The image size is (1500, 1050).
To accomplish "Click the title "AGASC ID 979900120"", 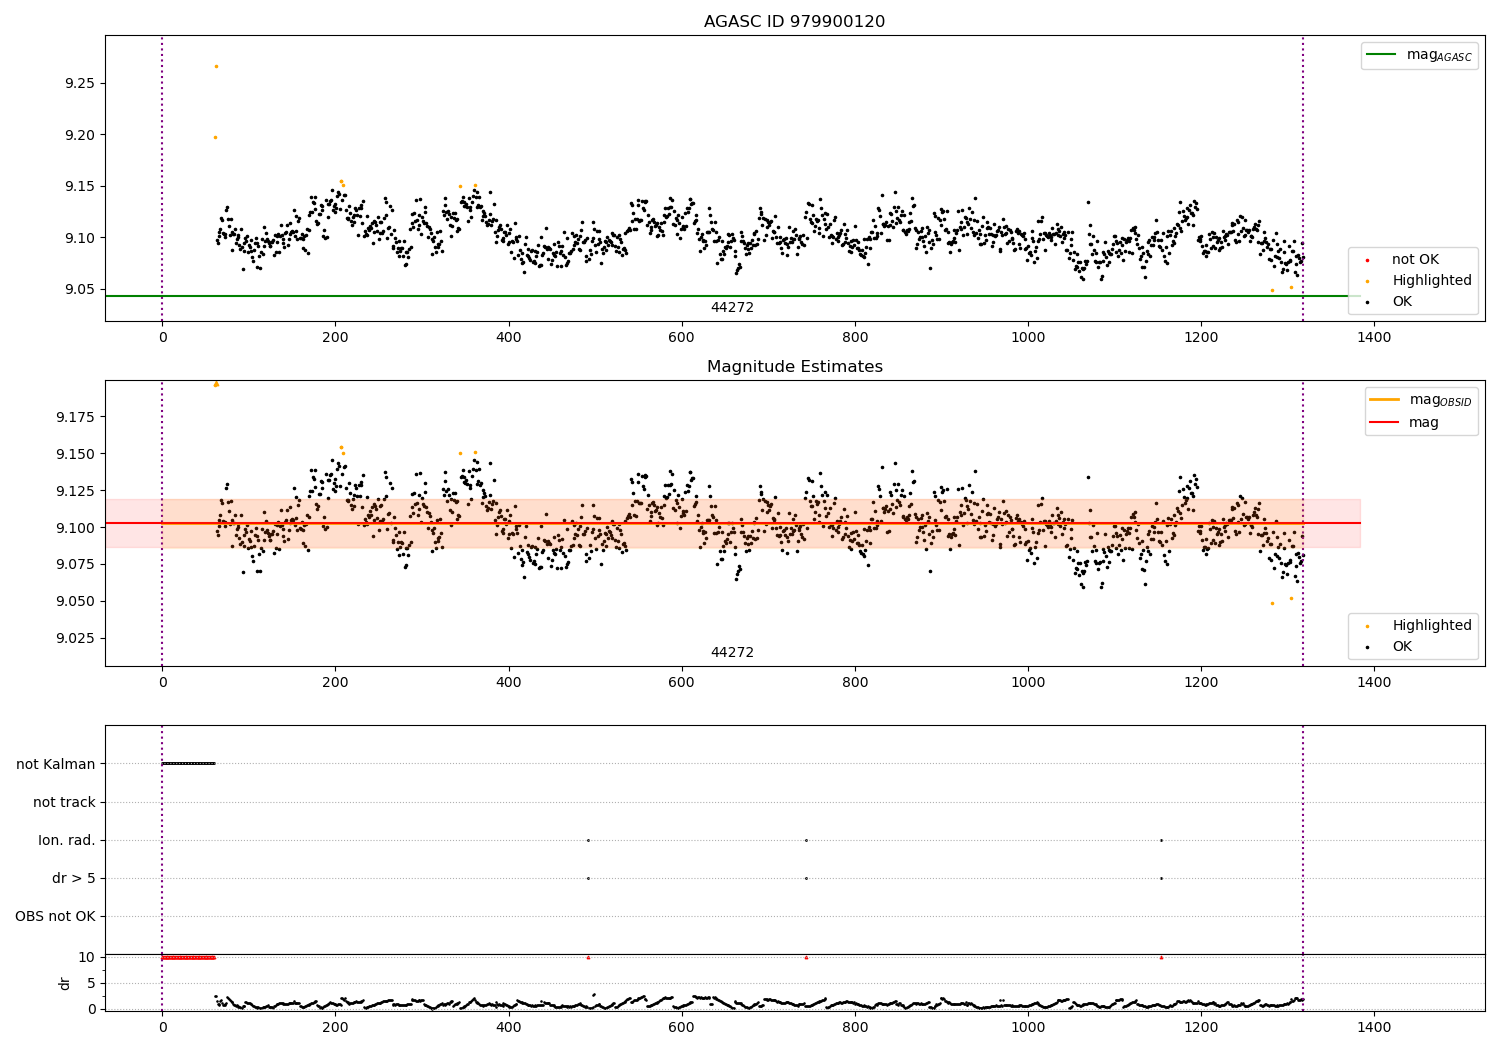I will [x=794, y=22].
